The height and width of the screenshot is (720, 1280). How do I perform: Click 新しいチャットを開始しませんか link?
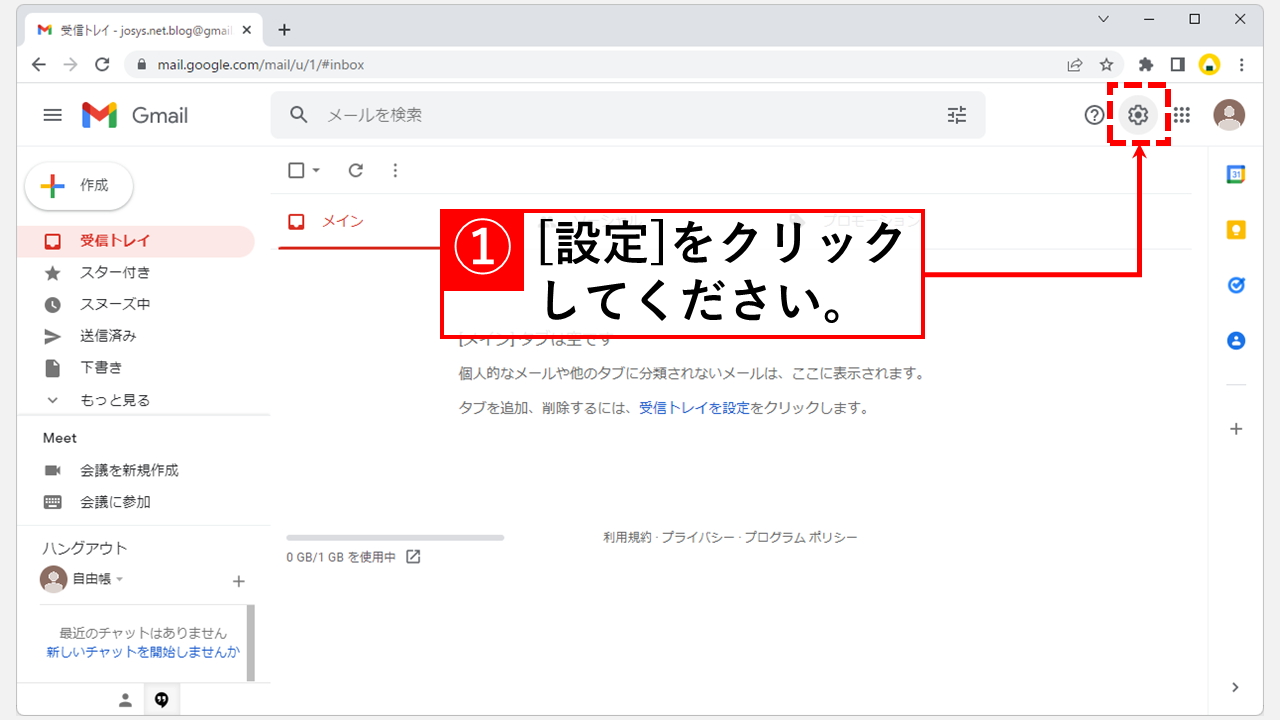[143, 652]
